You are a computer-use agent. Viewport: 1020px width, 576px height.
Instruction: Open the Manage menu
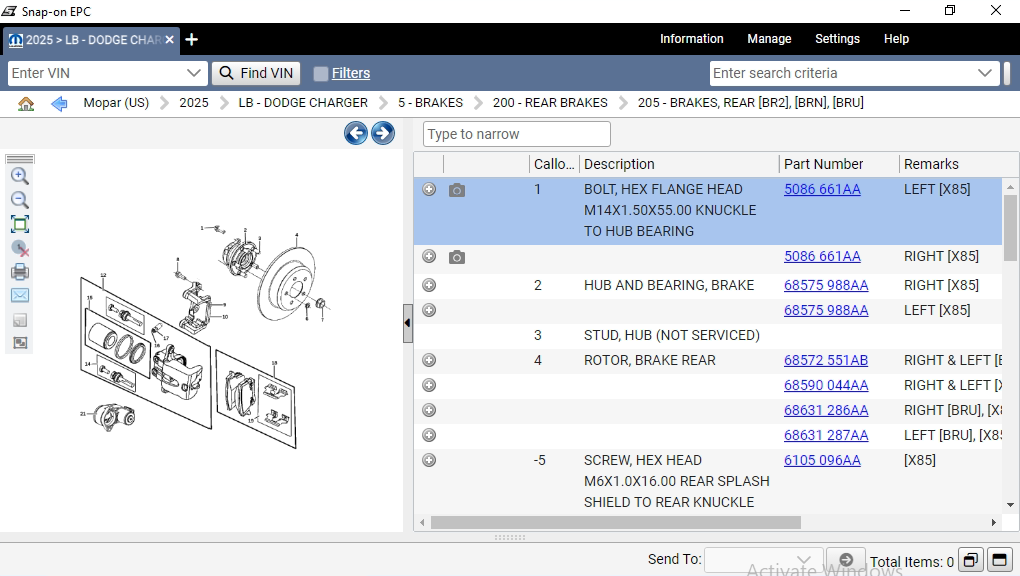point(769,39)
